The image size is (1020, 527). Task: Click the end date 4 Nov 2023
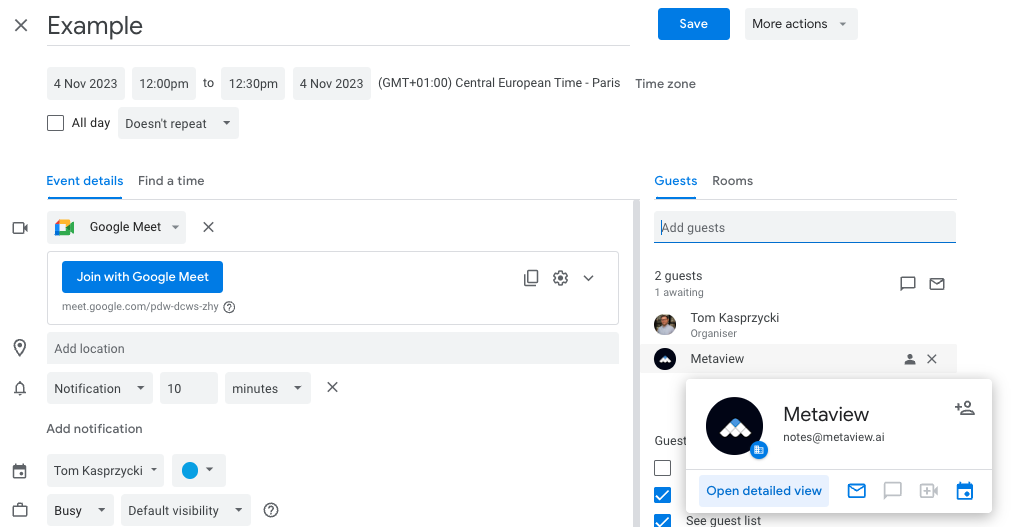point(332,83)
